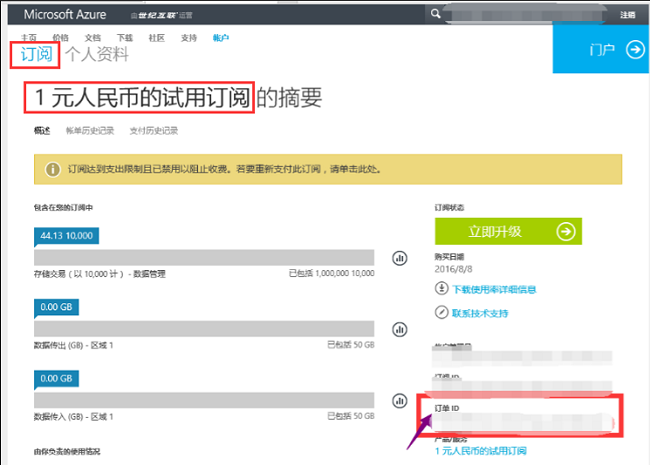Click the arrow icon on 门户 tile
Viewport: 650px width, 465px height.
(x=633, y=50)
